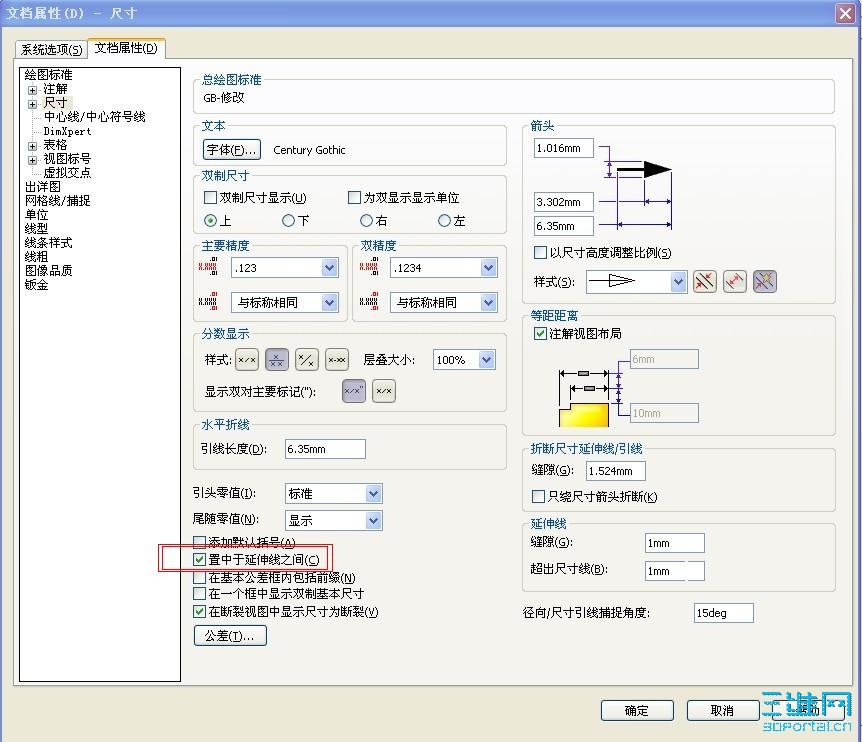
Task: Click the second (middle) arrow placement icon
Action: pos(734,281)
